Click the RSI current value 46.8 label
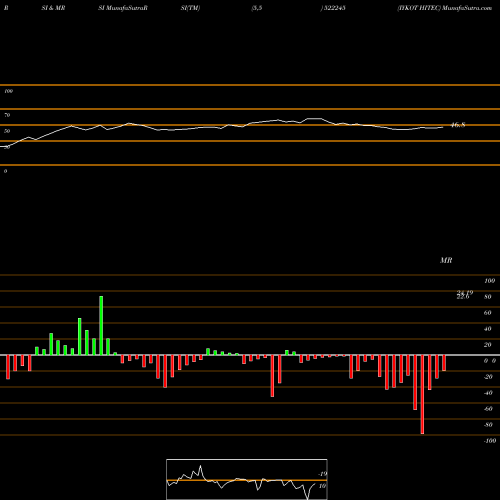The width and height of the screenshot is (500, 500). click(x=458, y=125)
